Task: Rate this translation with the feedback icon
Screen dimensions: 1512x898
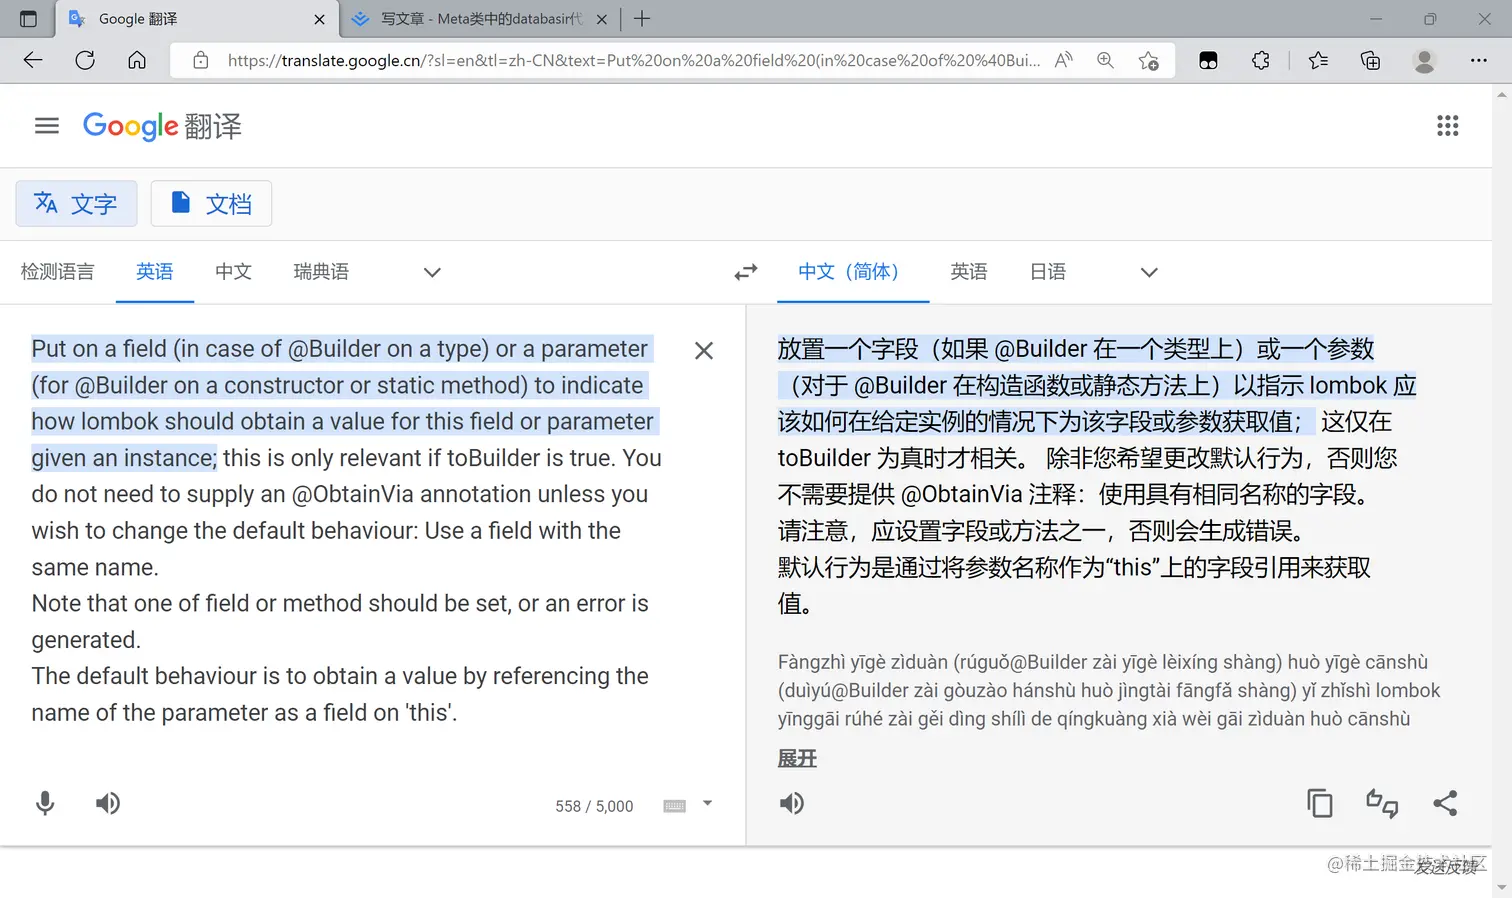Action: click(1382, 803)
